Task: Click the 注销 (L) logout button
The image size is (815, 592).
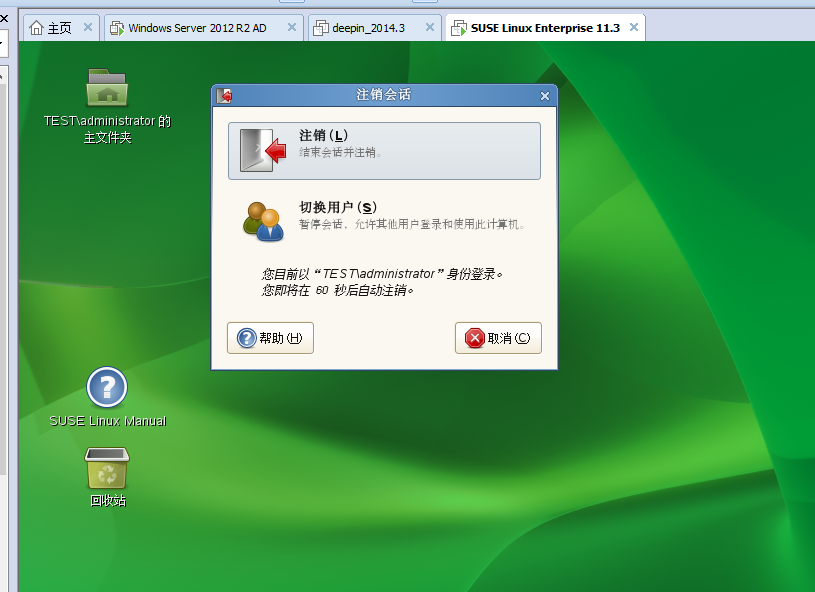Action: click(x=384, y=151)
